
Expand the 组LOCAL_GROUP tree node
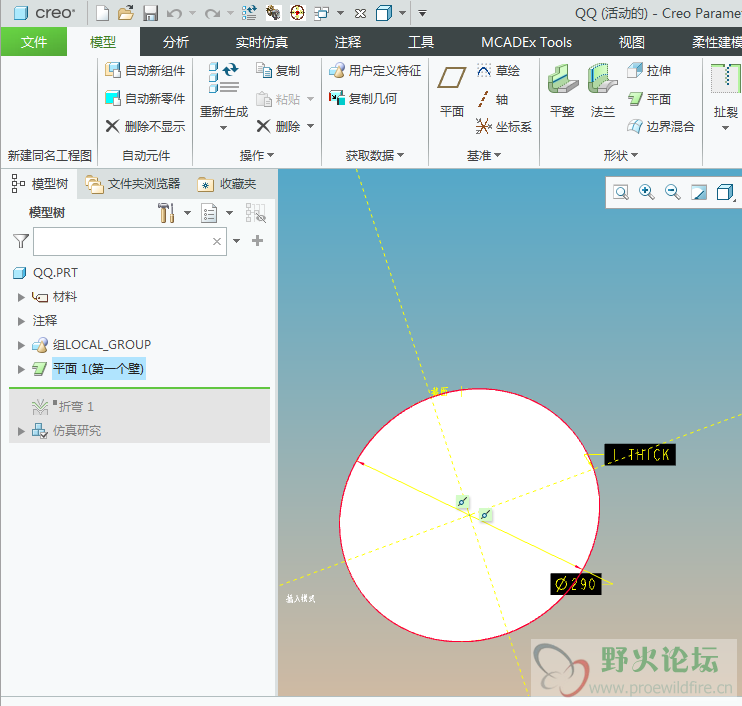pos(21,345)
